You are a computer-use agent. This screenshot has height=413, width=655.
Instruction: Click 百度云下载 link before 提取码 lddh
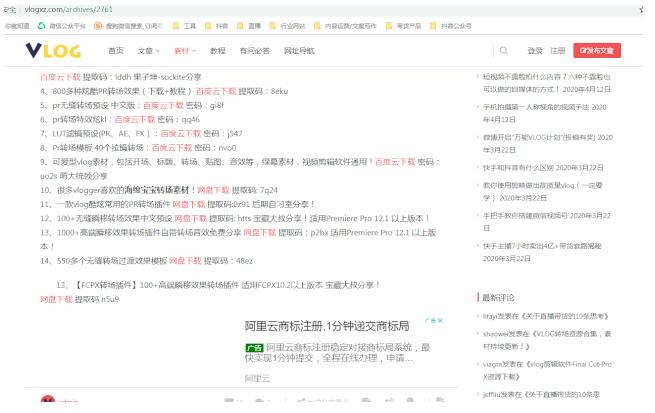coord(60,77)
